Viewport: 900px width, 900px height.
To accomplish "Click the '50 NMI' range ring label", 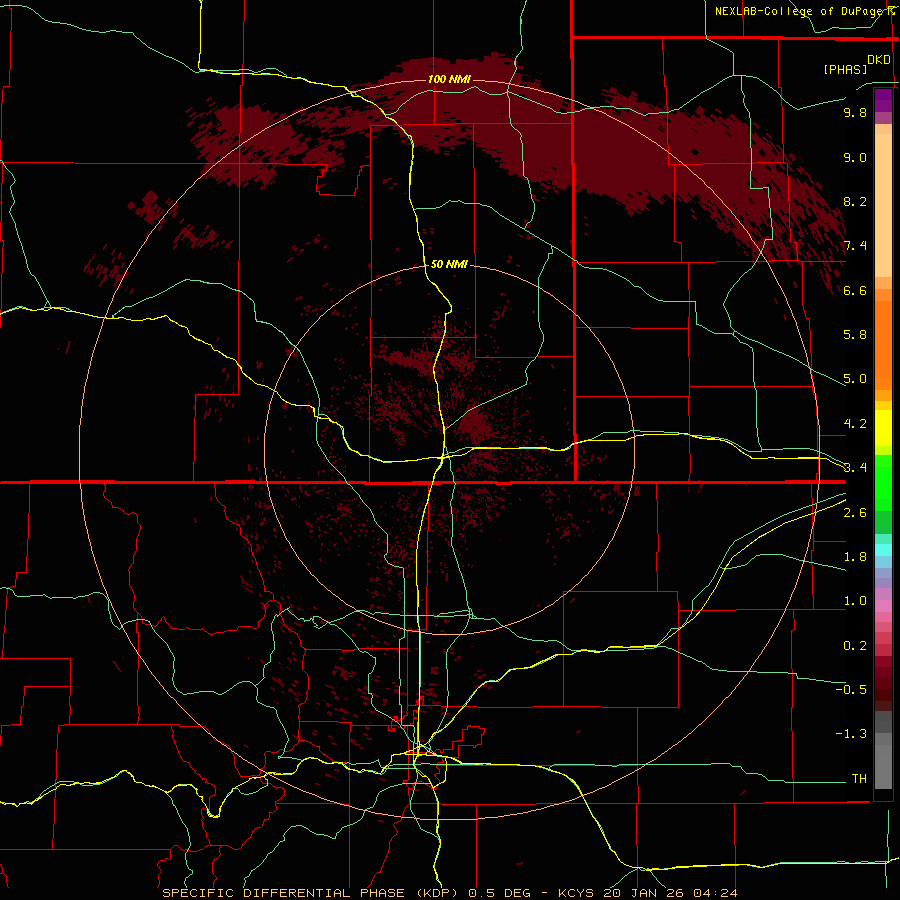I will (x=449, y=264).
